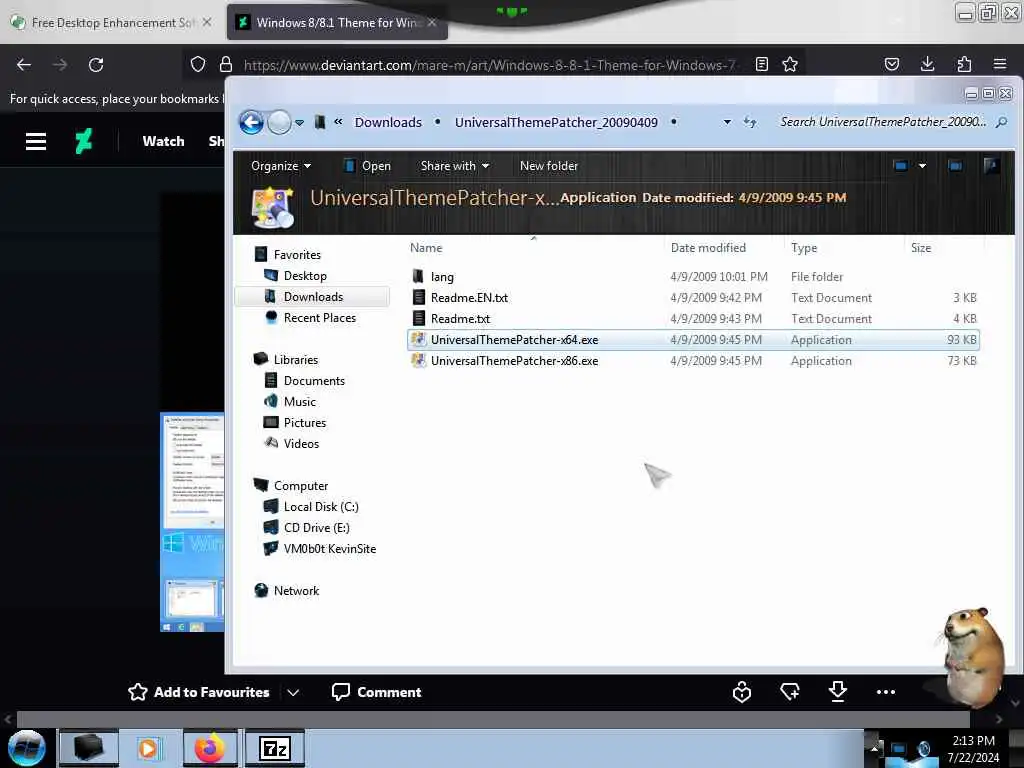Open Firefox downloads panel
Viewport: 1024px width, 768px height.
coord(927,65)
